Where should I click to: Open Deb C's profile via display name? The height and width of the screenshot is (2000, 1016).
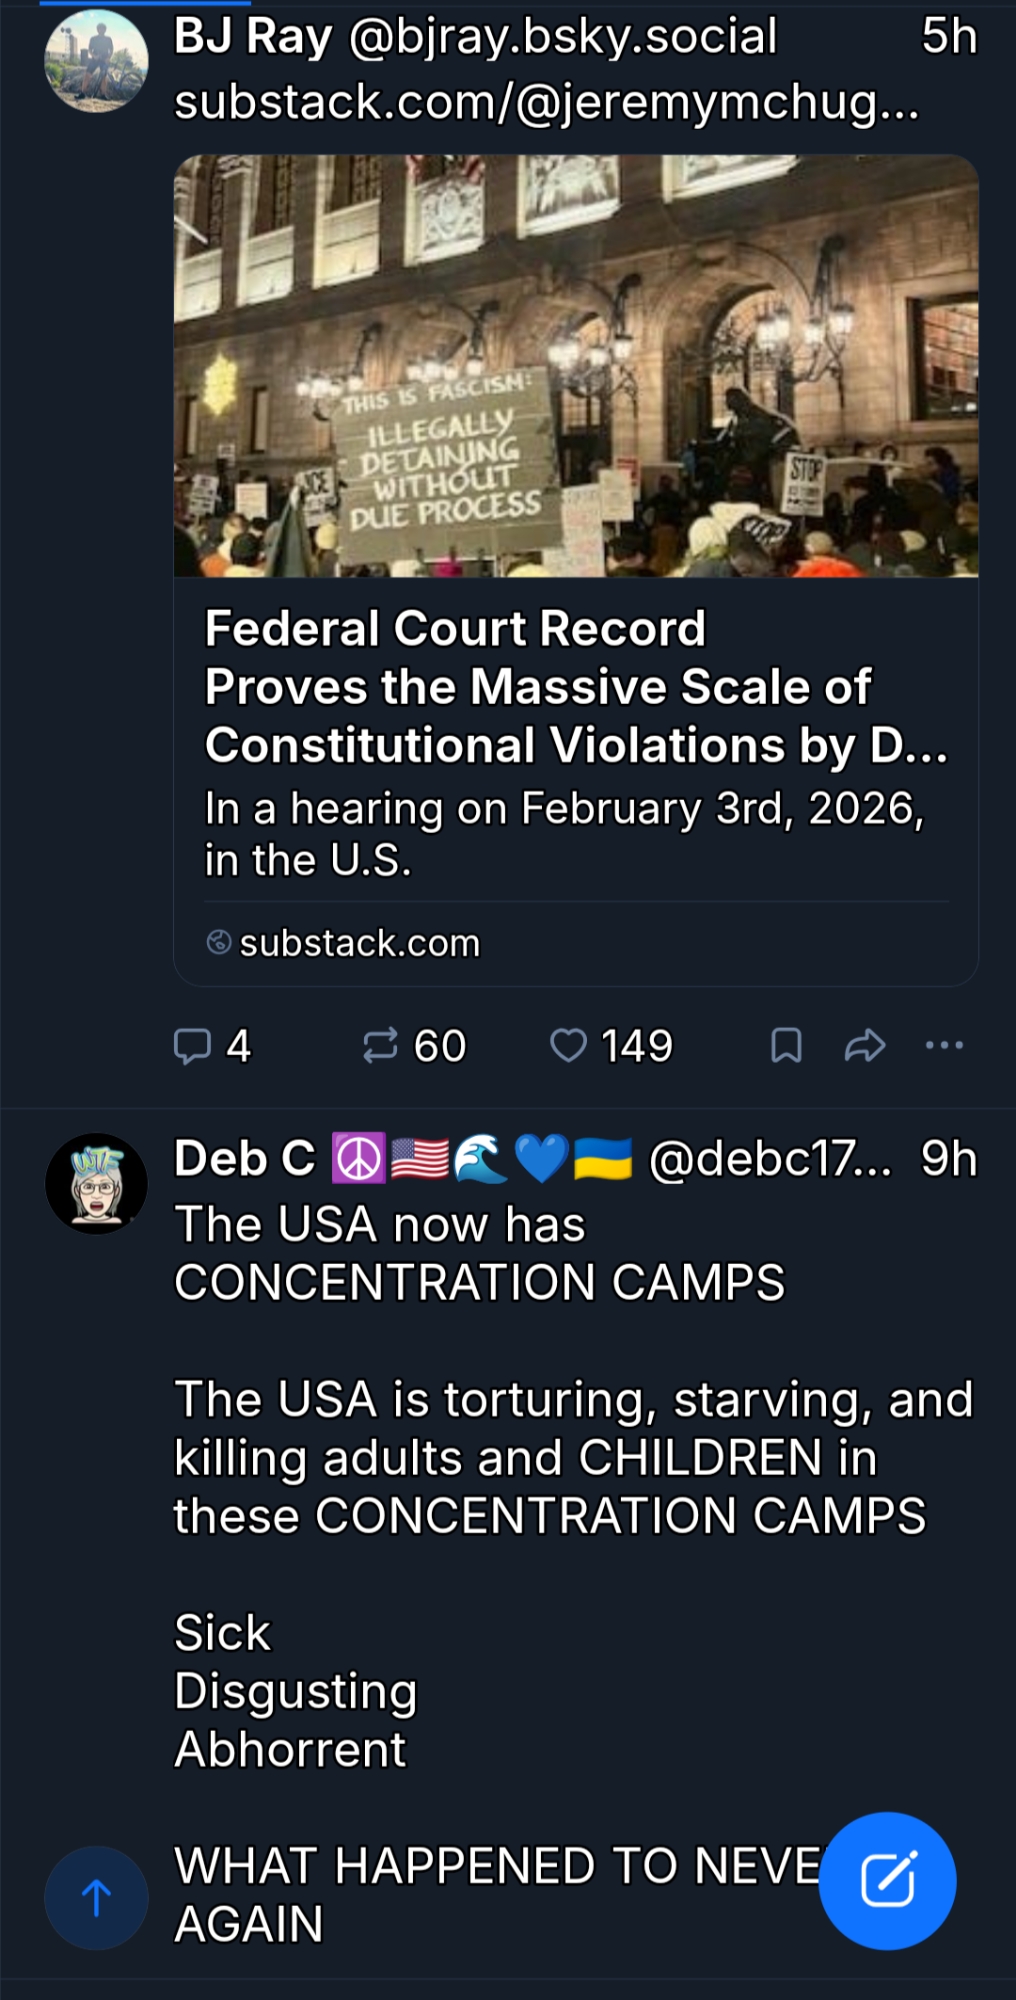click(245, 1159)
